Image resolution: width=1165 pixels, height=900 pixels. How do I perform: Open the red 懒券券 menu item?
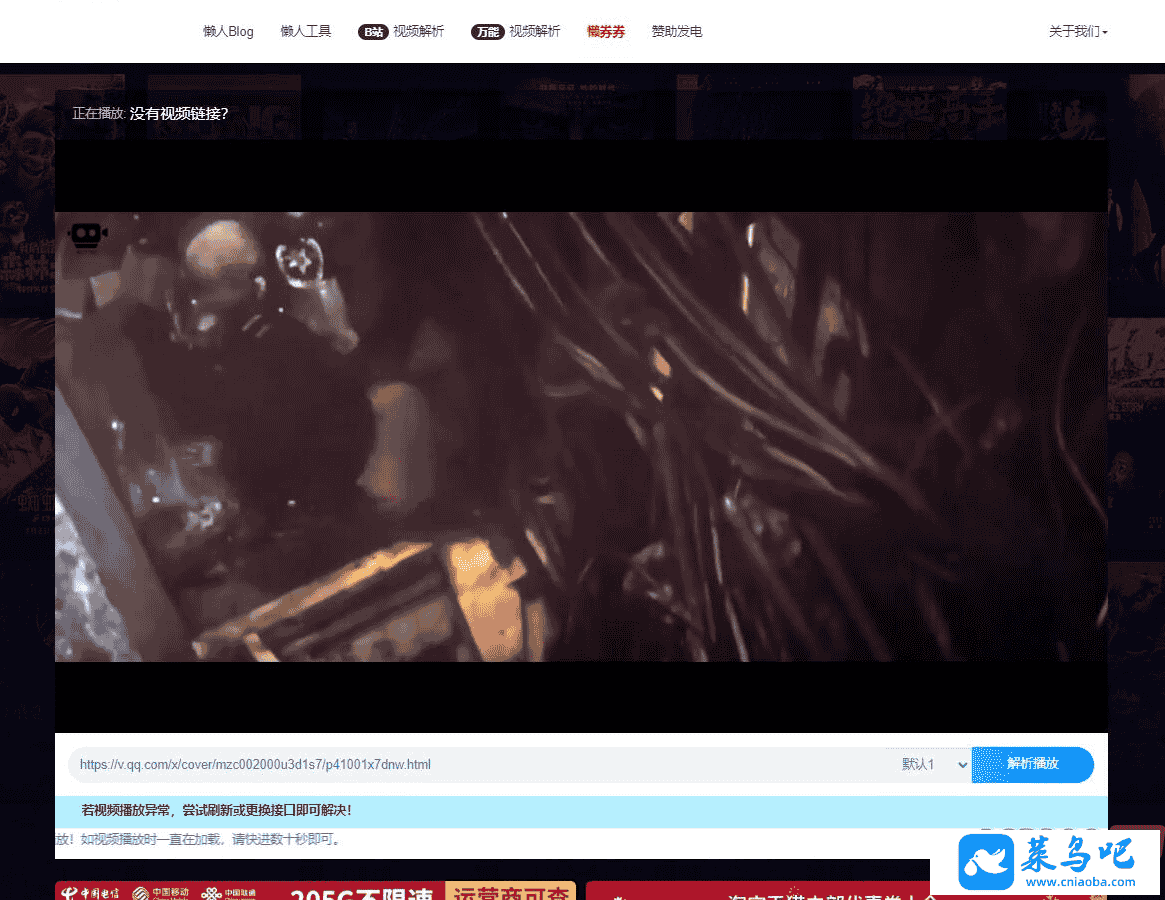coord(606,31)
